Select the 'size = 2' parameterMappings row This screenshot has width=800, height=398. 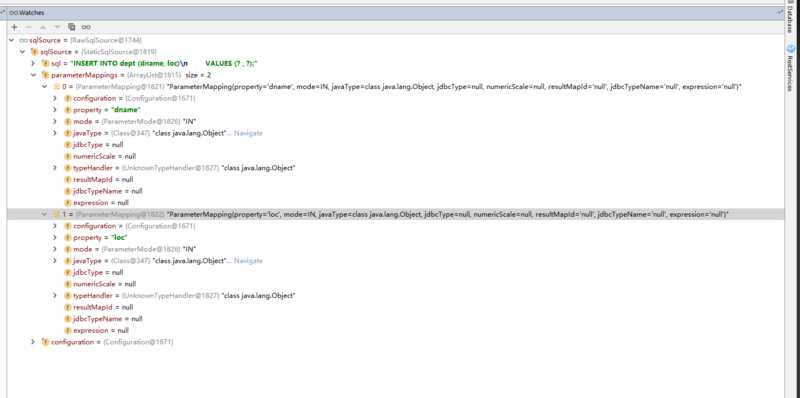198,75
